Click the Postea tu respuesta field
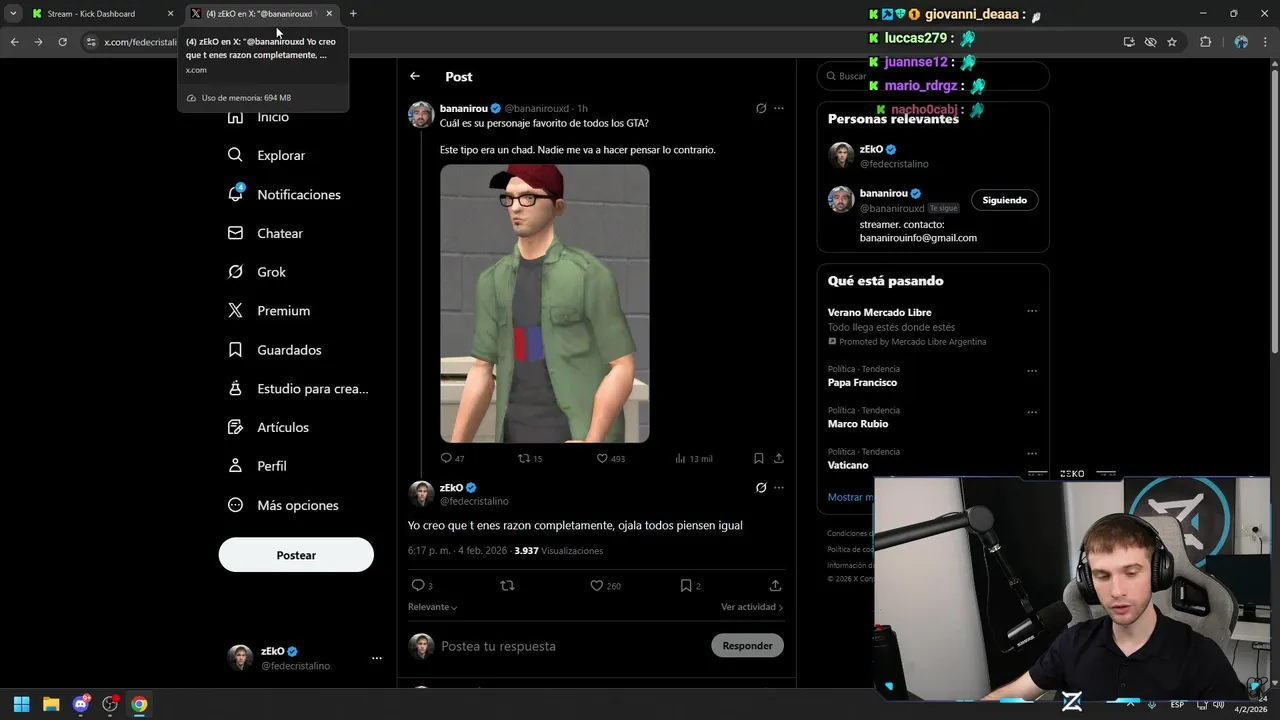Image resolution: width=1280 pixels, height=720 pixels. coord(570,646)
